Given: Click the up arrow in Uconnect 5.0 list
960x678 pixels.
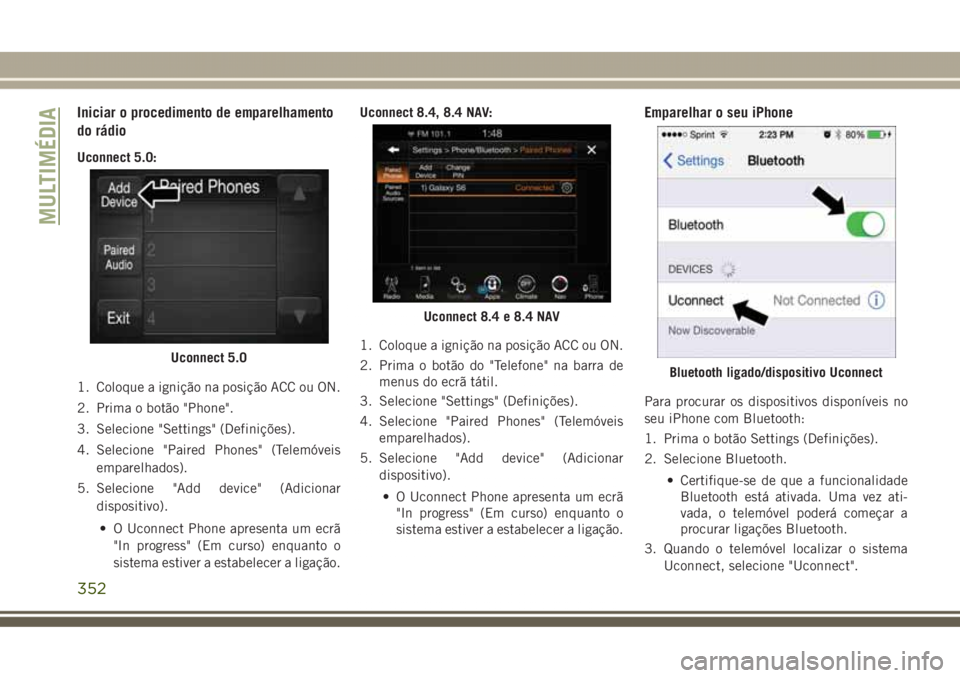Looking at the screenshot, I should point(299,194).
